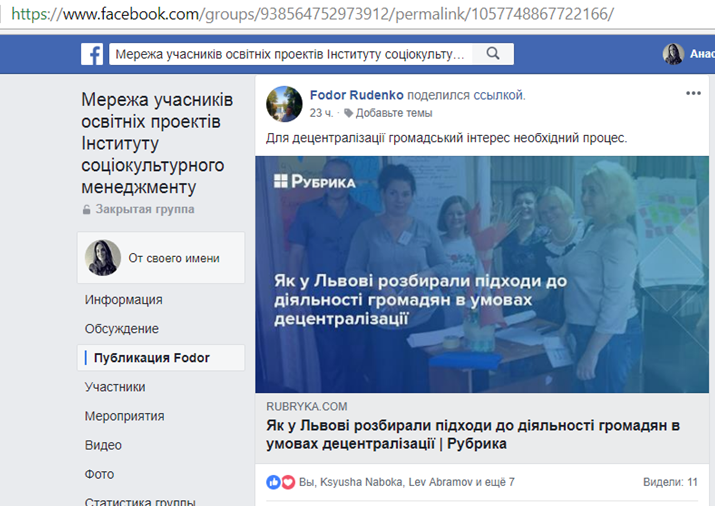Image resolution: width=715 pixels, height=506 pixels.
Task: Click the heart reaction icon under the post
Action: coord(288,482)
